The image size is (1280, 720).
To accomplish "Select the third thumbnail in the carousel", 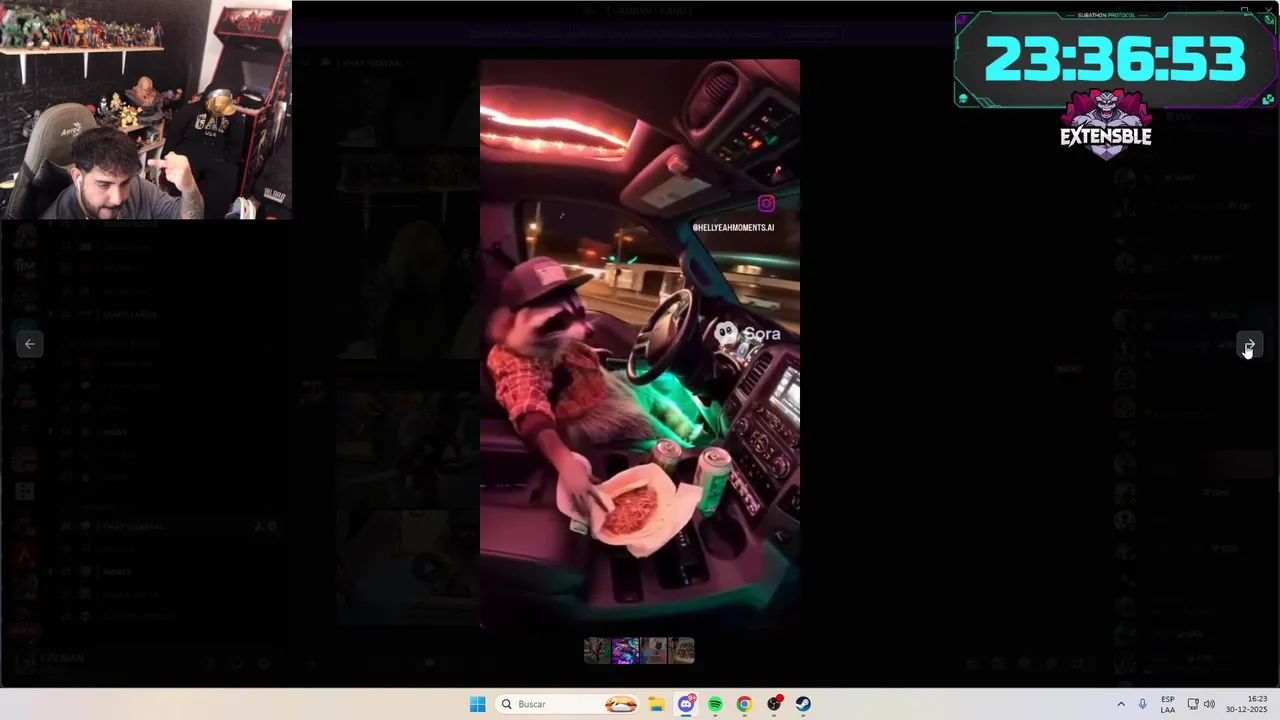I will pos(653,651).
